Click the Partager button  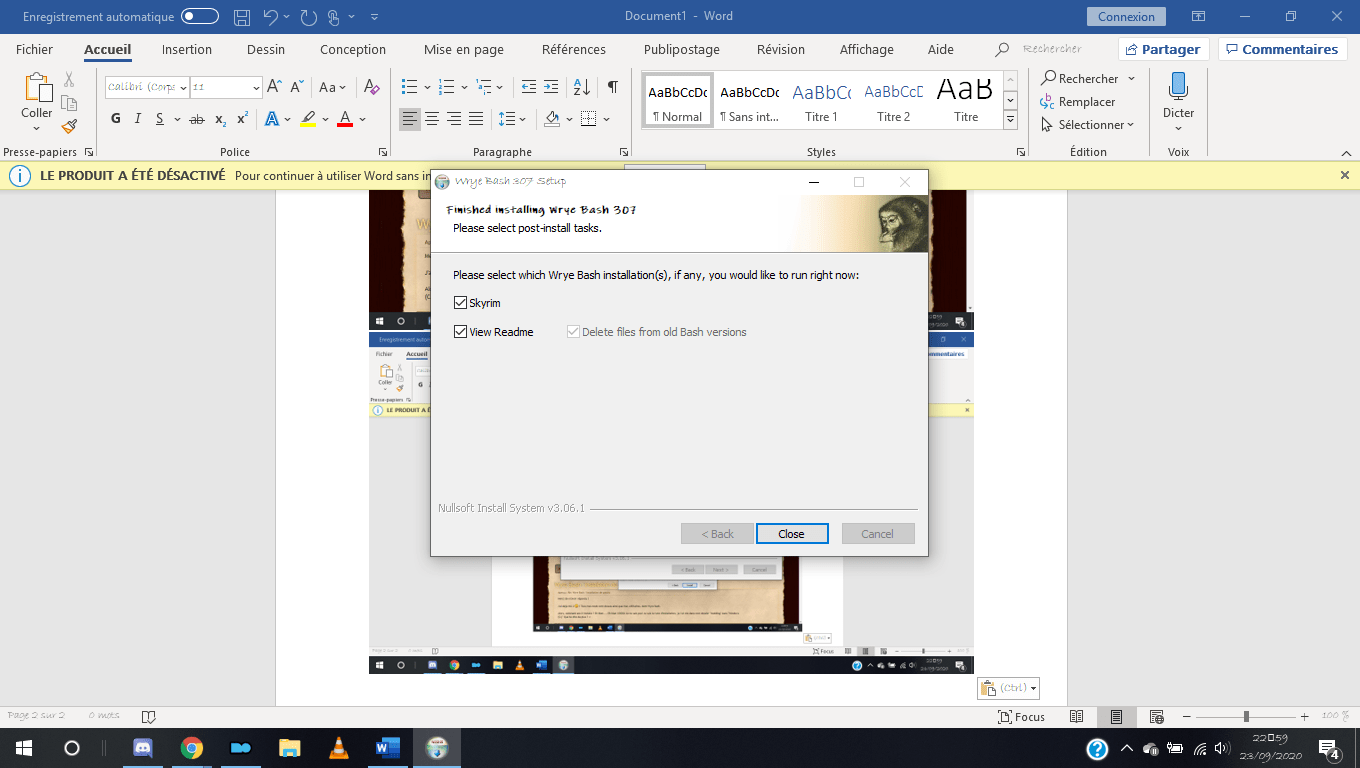(1164, 50)
